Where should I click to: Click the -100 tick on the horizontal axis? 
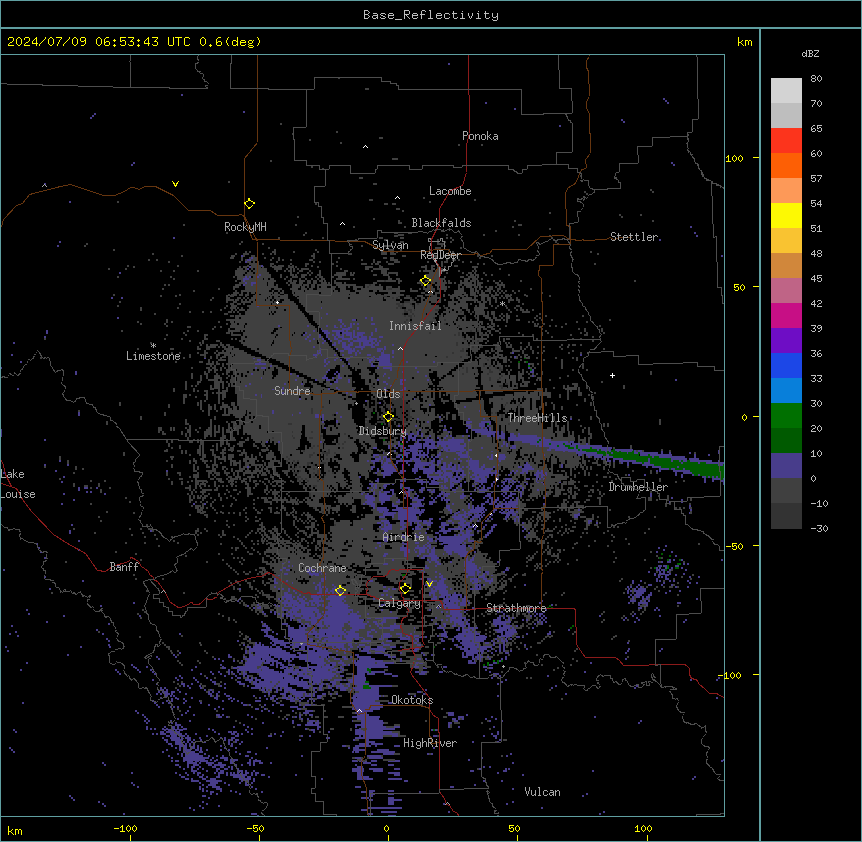(125, 828)
